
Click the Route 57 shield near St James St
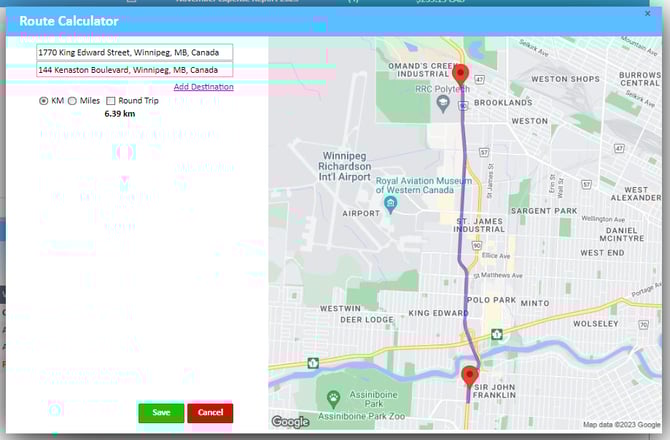[484, 153]
